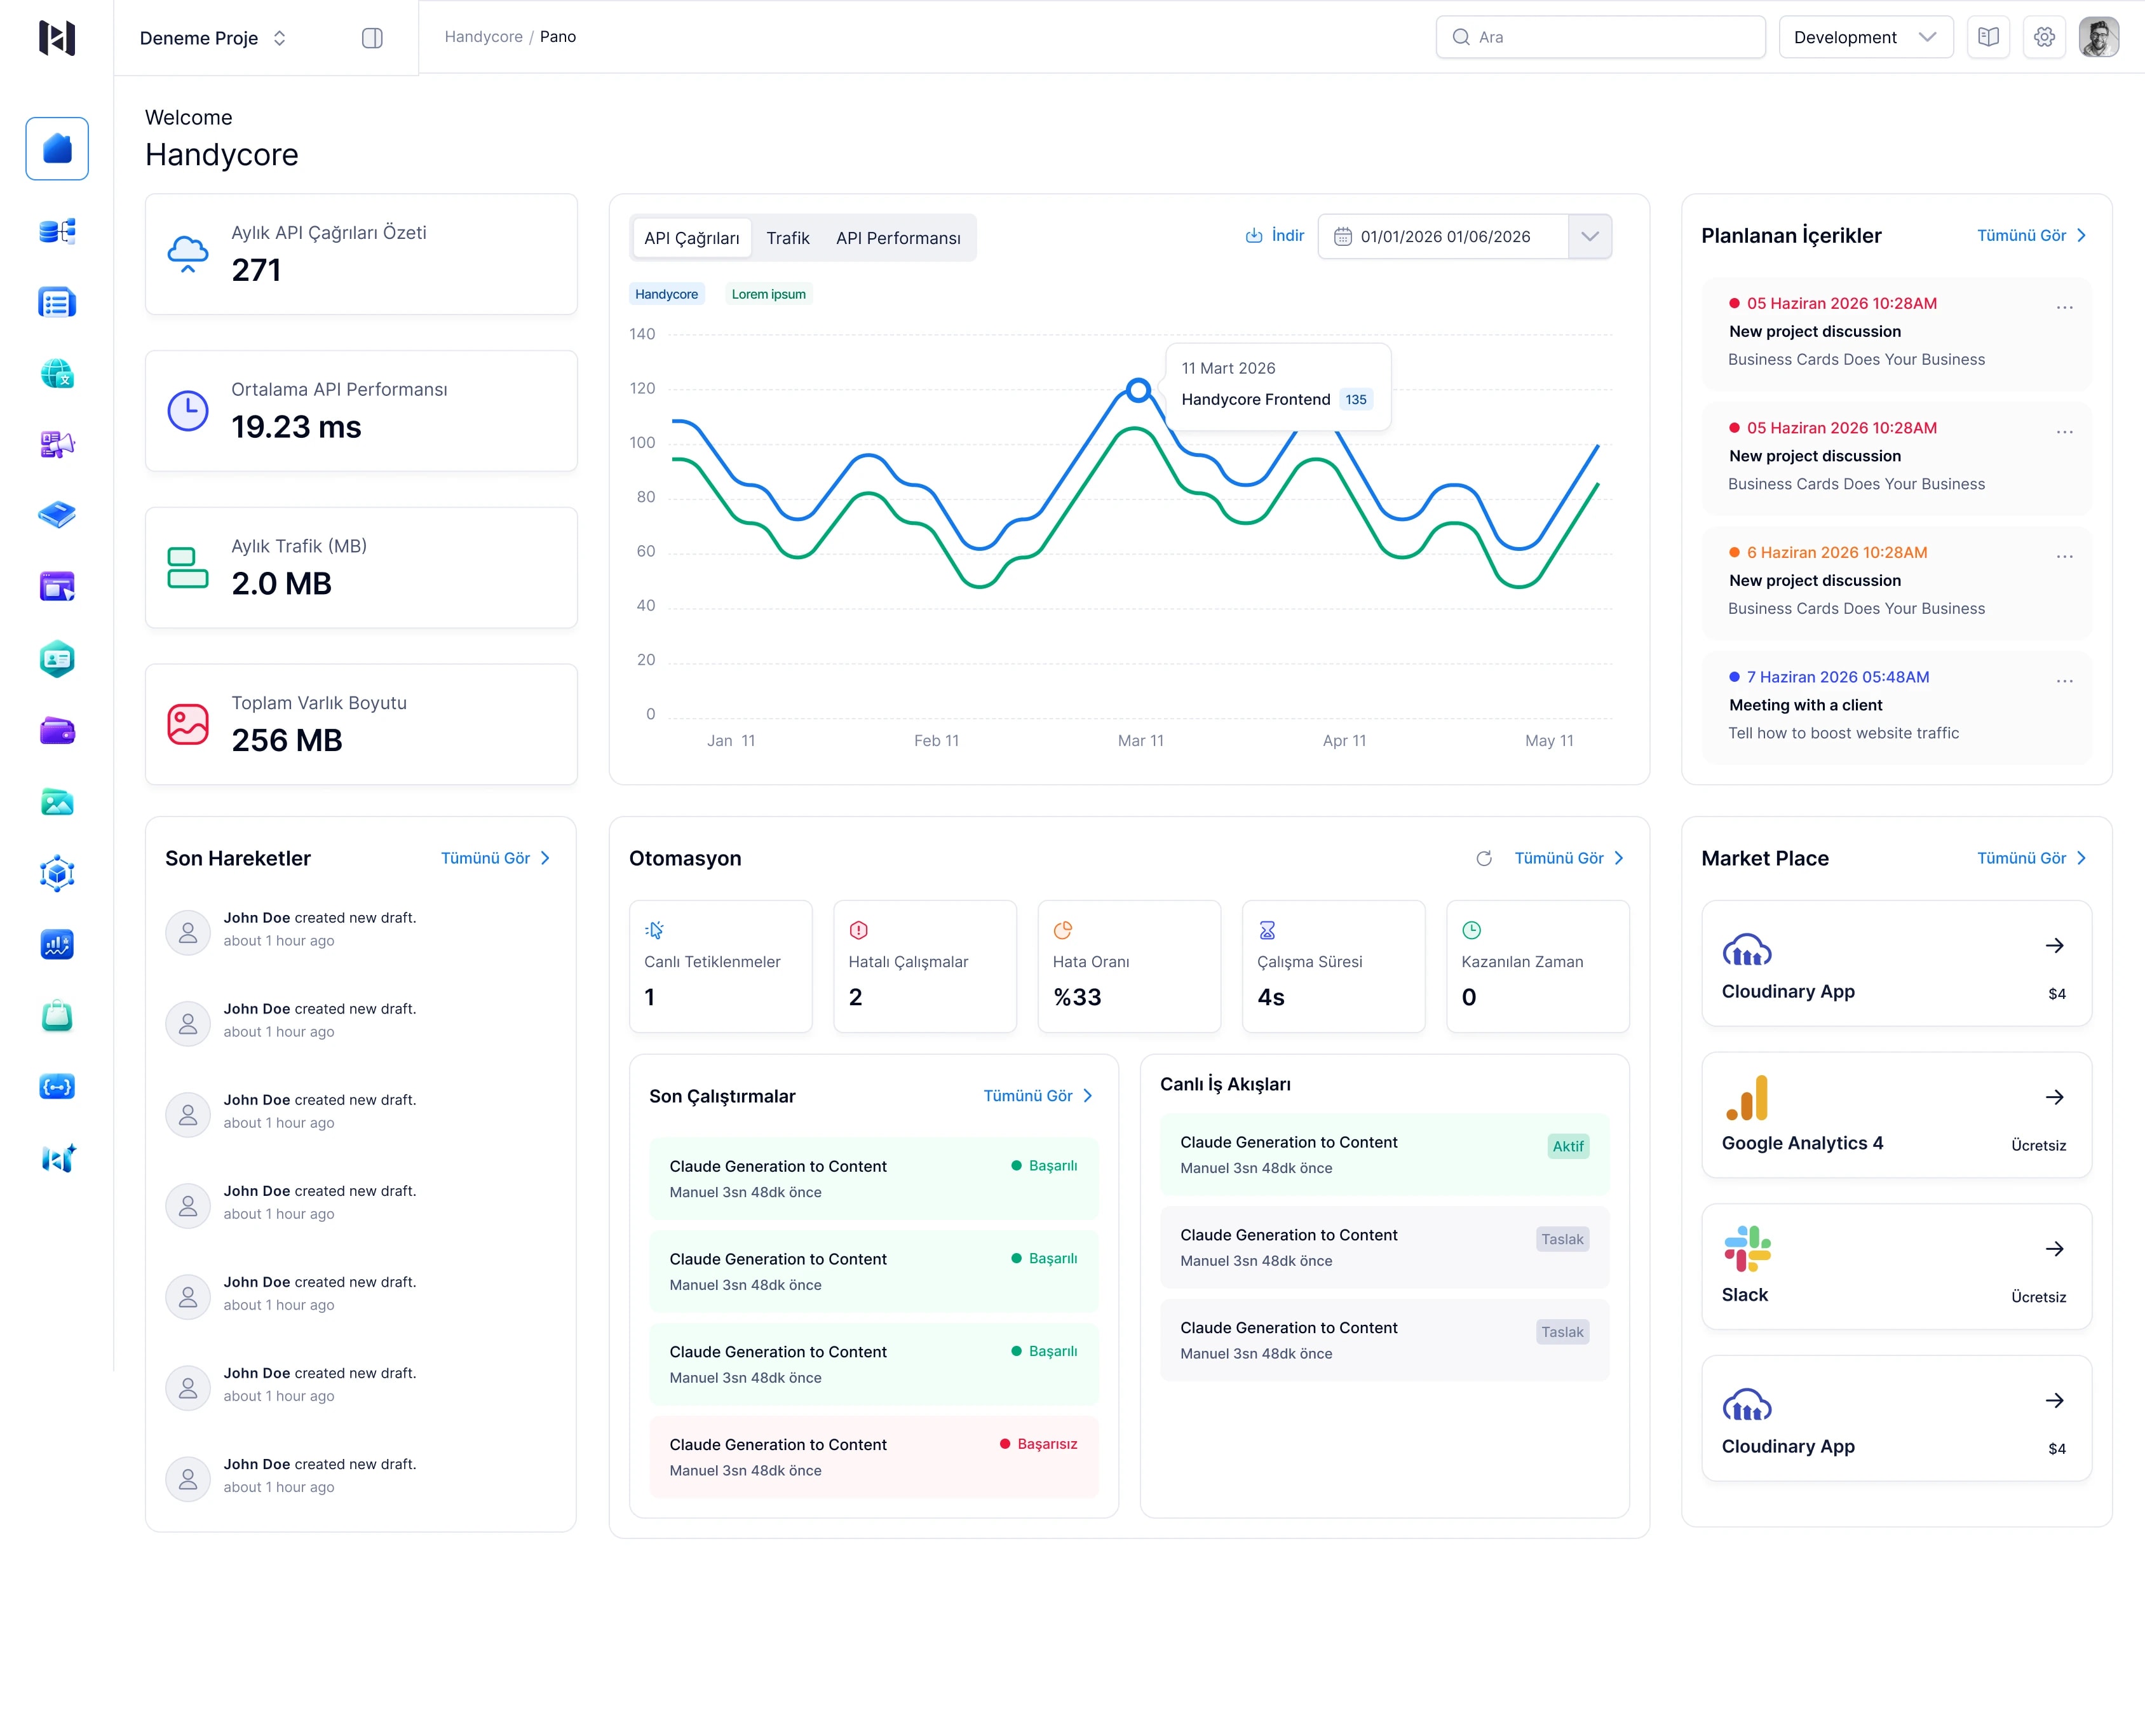Click the highlighted chart data point

pos(1138,390)
